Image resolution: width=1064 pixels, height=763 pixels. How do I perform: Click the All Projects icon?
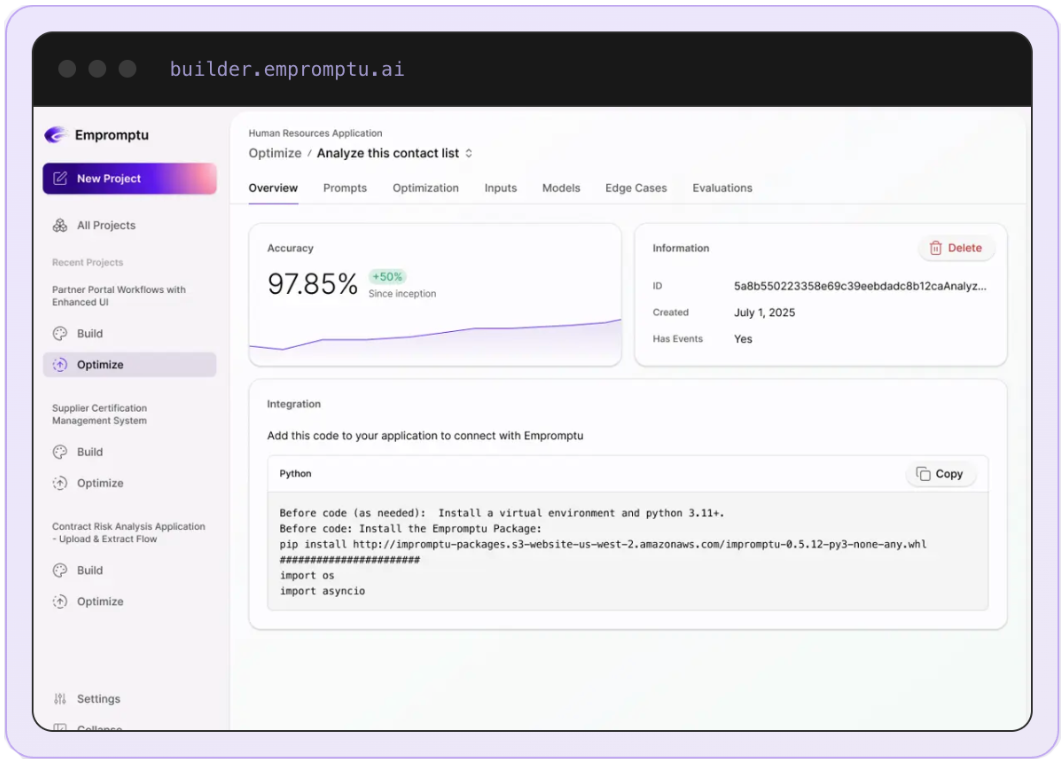click(60, 225)
